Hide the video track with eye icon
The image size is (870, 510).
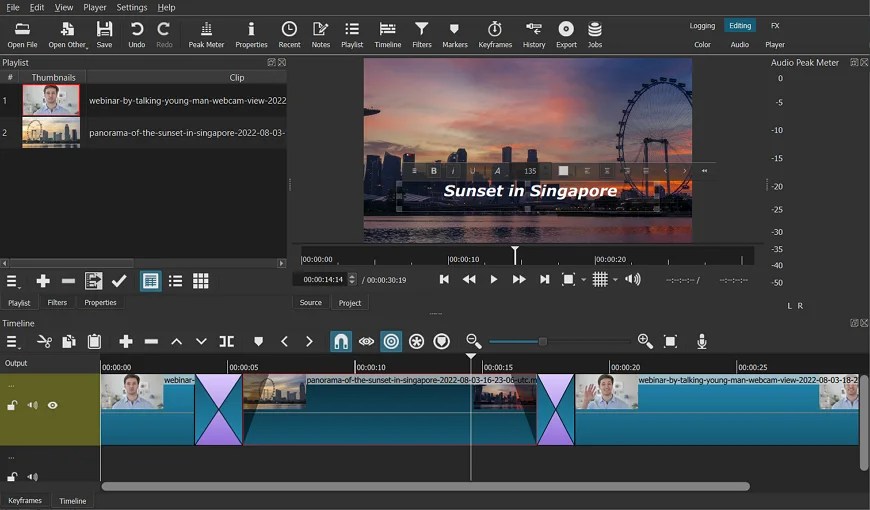tap(53, 405)
